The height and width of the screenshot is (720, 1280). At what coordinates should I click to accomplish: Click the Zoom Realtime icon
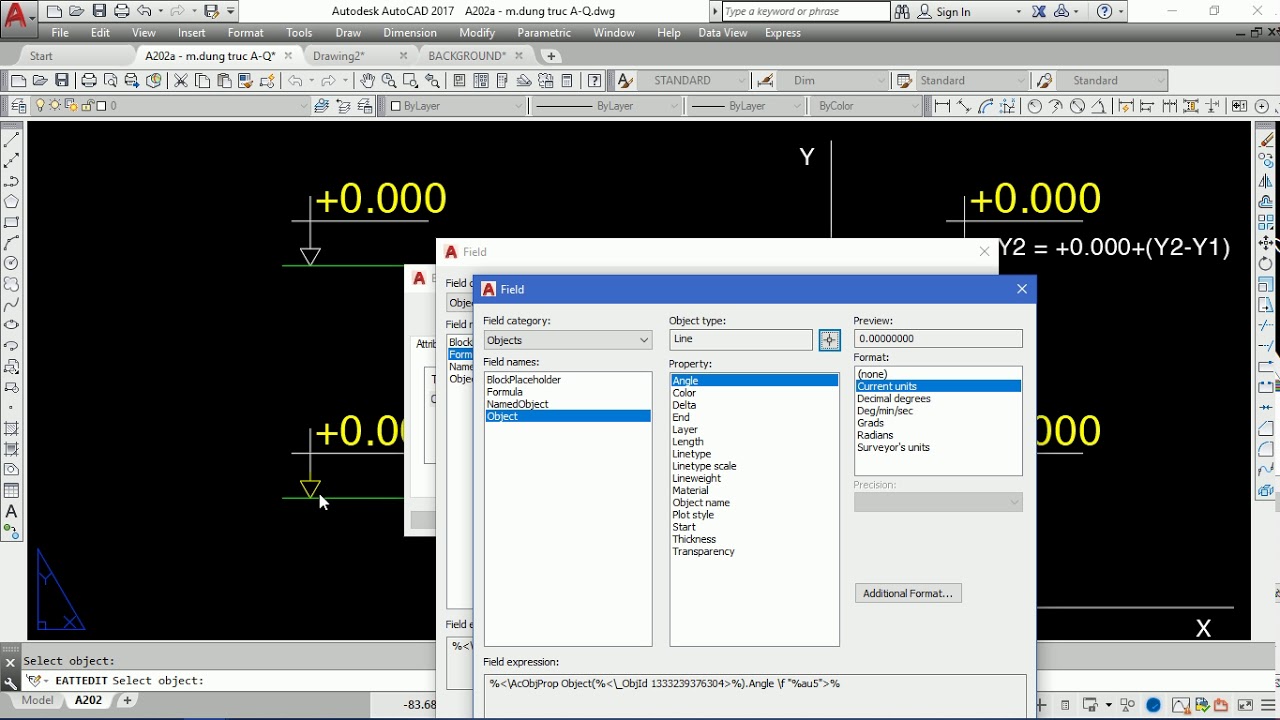click(x=389, y=81)
